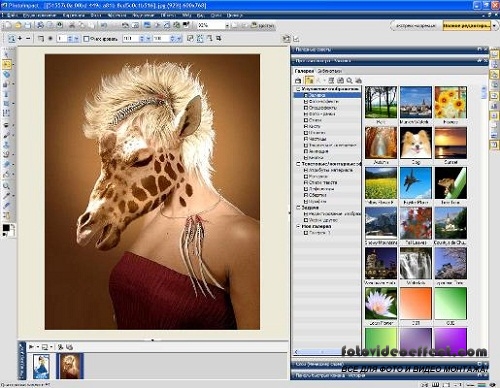Click the Save floppy disk icon
Viewport: 500px width, 388px height.
point(28,25)
